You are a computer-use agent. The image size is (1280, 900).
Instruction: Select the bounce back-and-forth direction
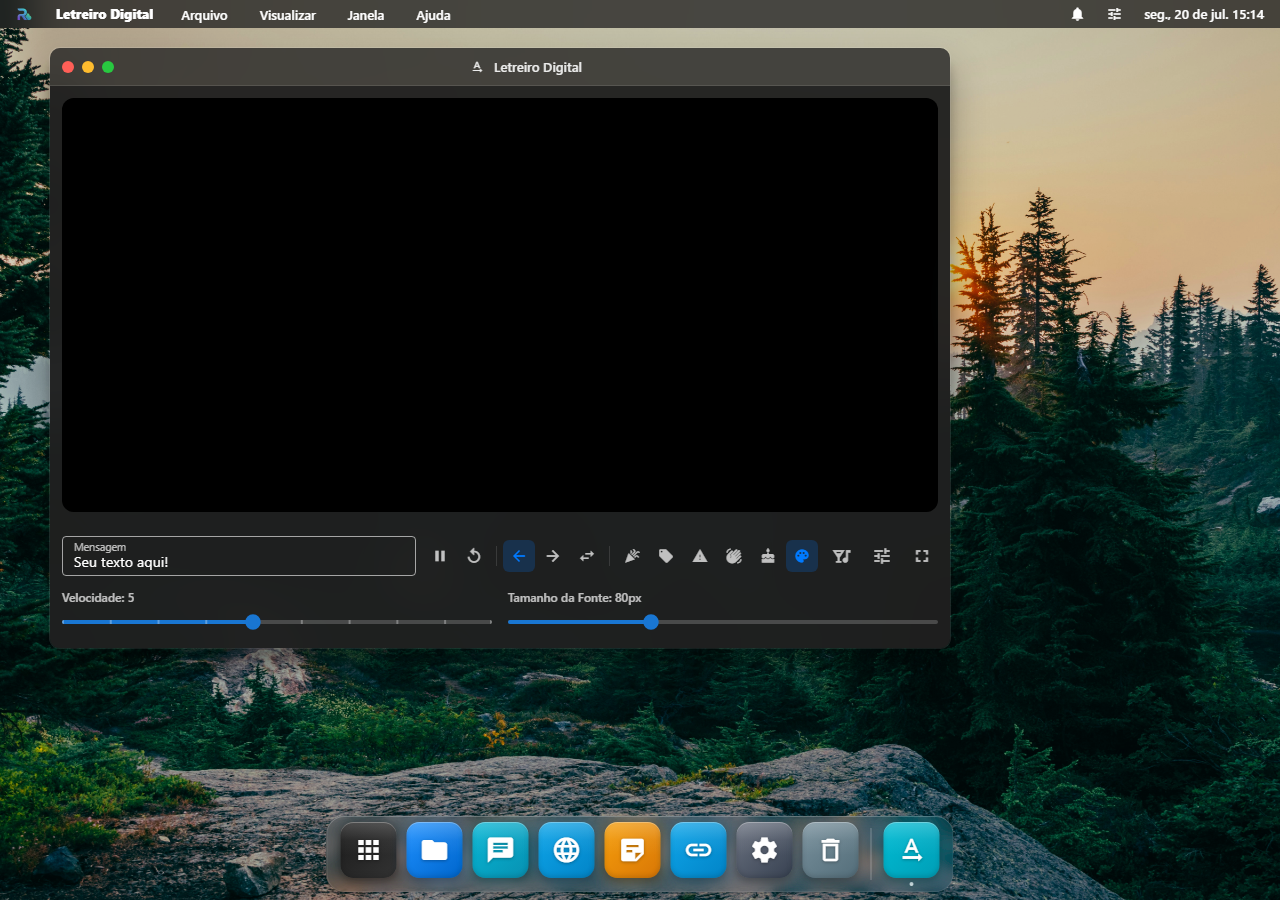(587, 556)
